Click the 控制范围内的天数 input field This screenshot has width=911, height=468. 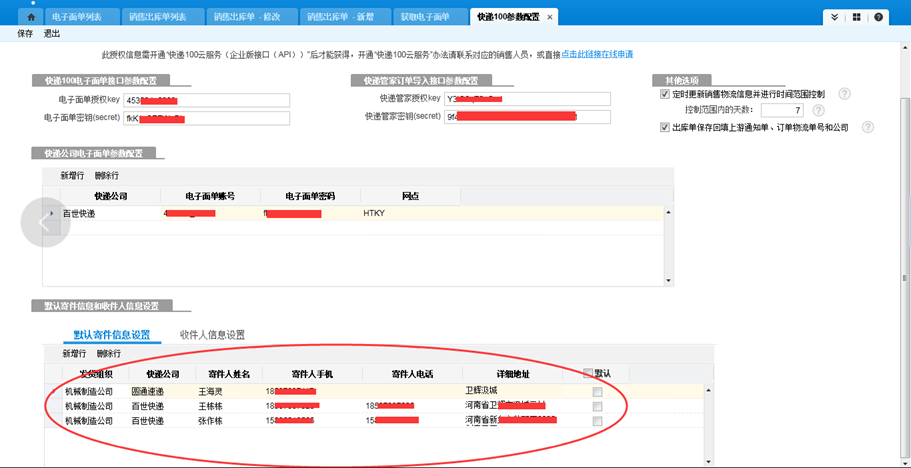click(781, 110)
